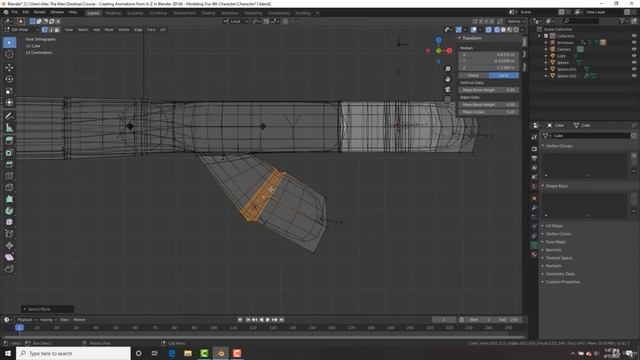This screenshot has width=640, height=360.
Task: Click the zoom view magnifier icon
Action: pos(448,69)
